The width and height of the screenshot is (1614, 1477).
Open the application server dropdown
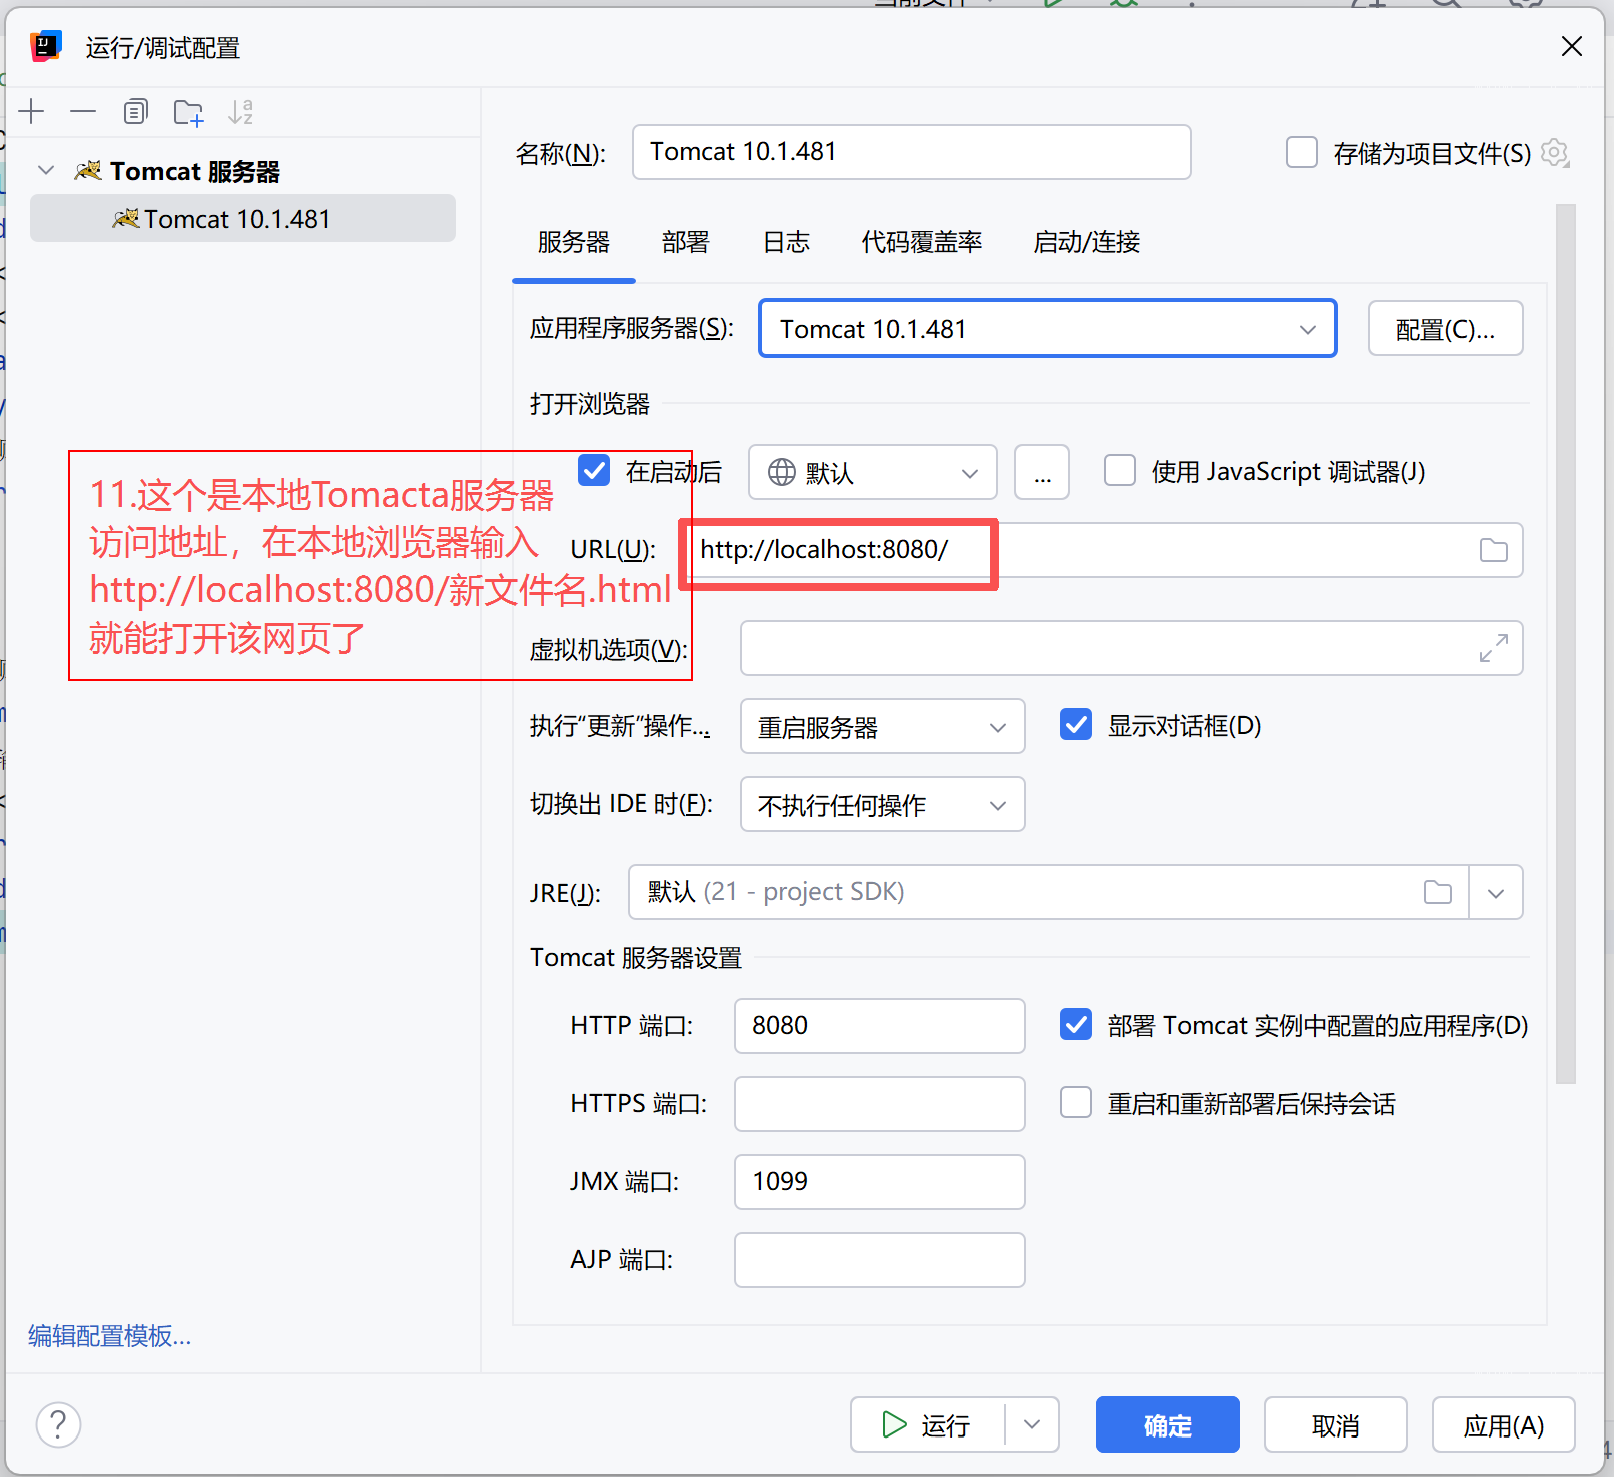(x=1047, y=328)
